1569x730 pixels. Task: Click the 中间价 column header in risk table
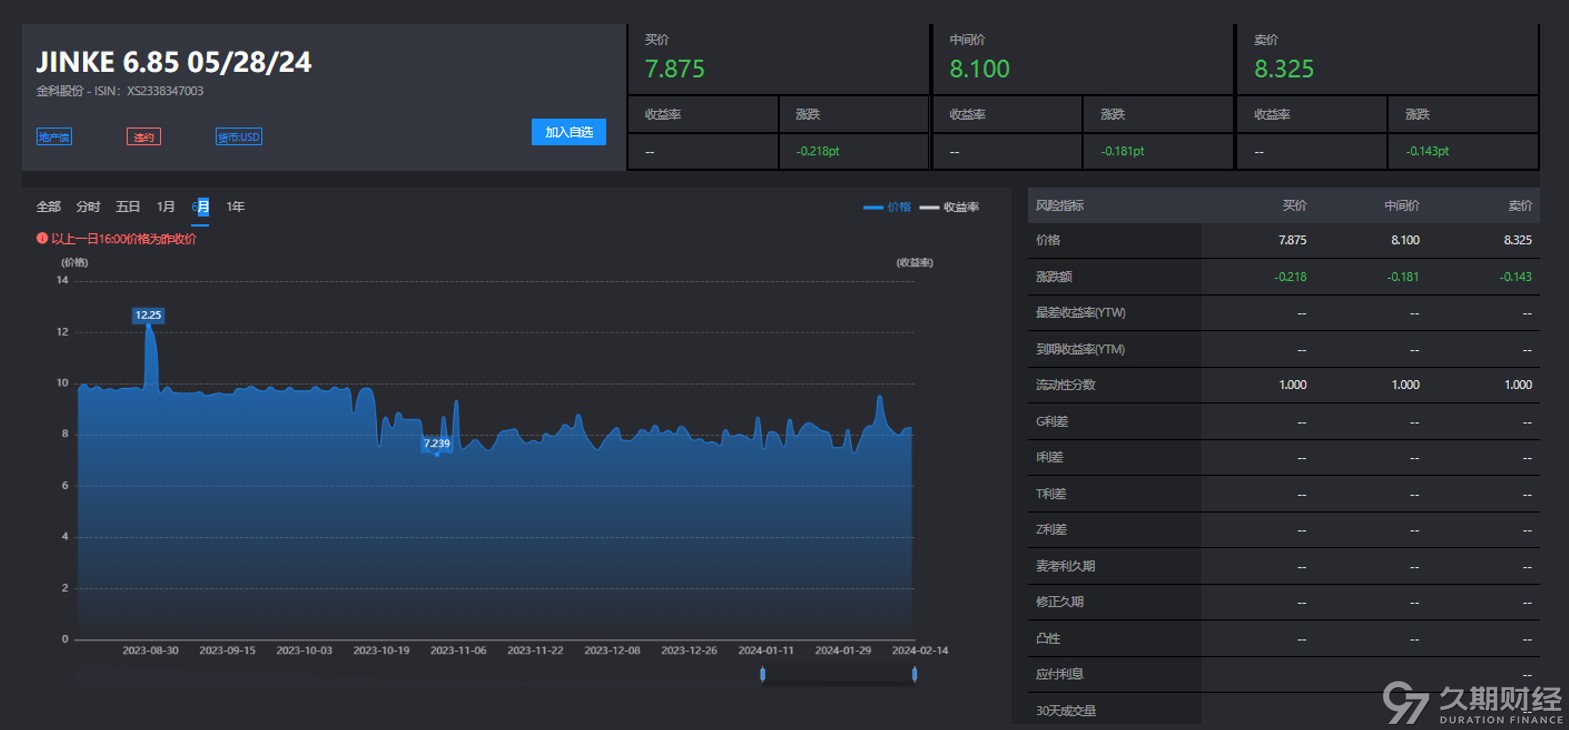click(x=1402, y=205)
